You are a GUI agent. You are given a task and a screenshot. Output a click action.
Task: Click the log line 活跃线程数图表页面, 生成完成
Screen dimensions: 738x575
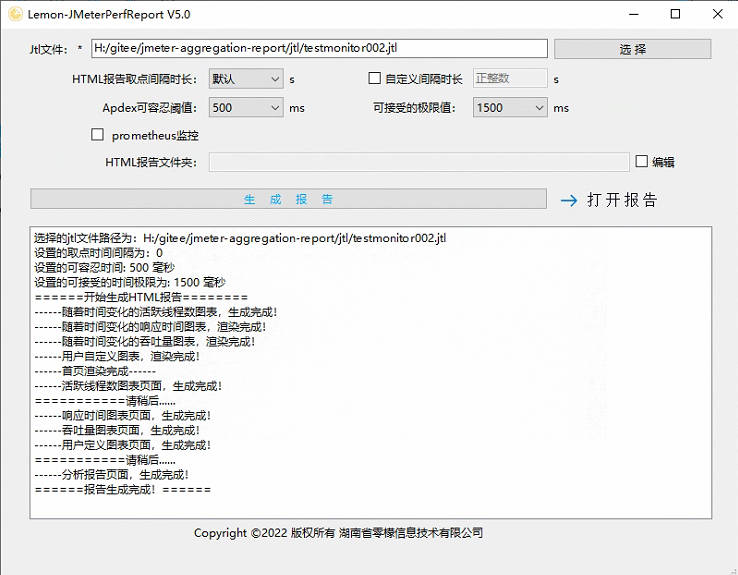click(128, 386)
